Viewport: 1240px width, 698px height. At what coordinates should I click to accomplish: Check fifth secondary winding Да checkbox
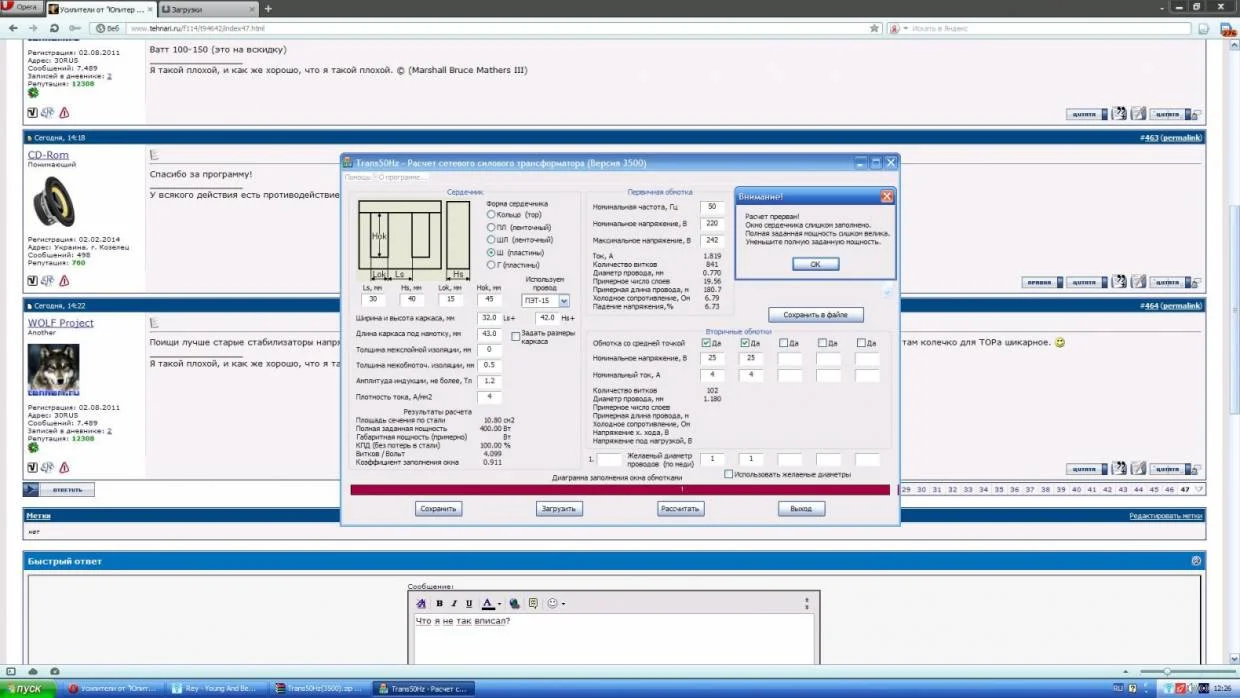click(862, 343)
